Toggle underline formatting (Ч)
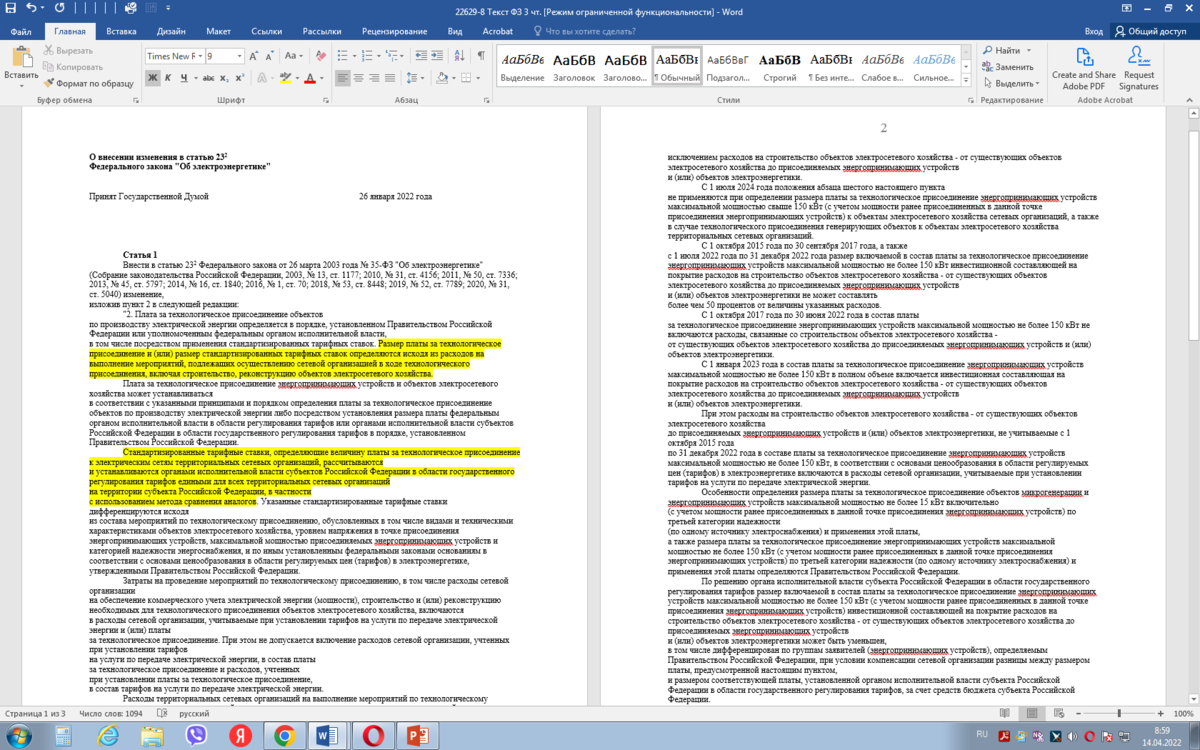The width and height of the screenshot is (1200, 750). coord(185,78)
